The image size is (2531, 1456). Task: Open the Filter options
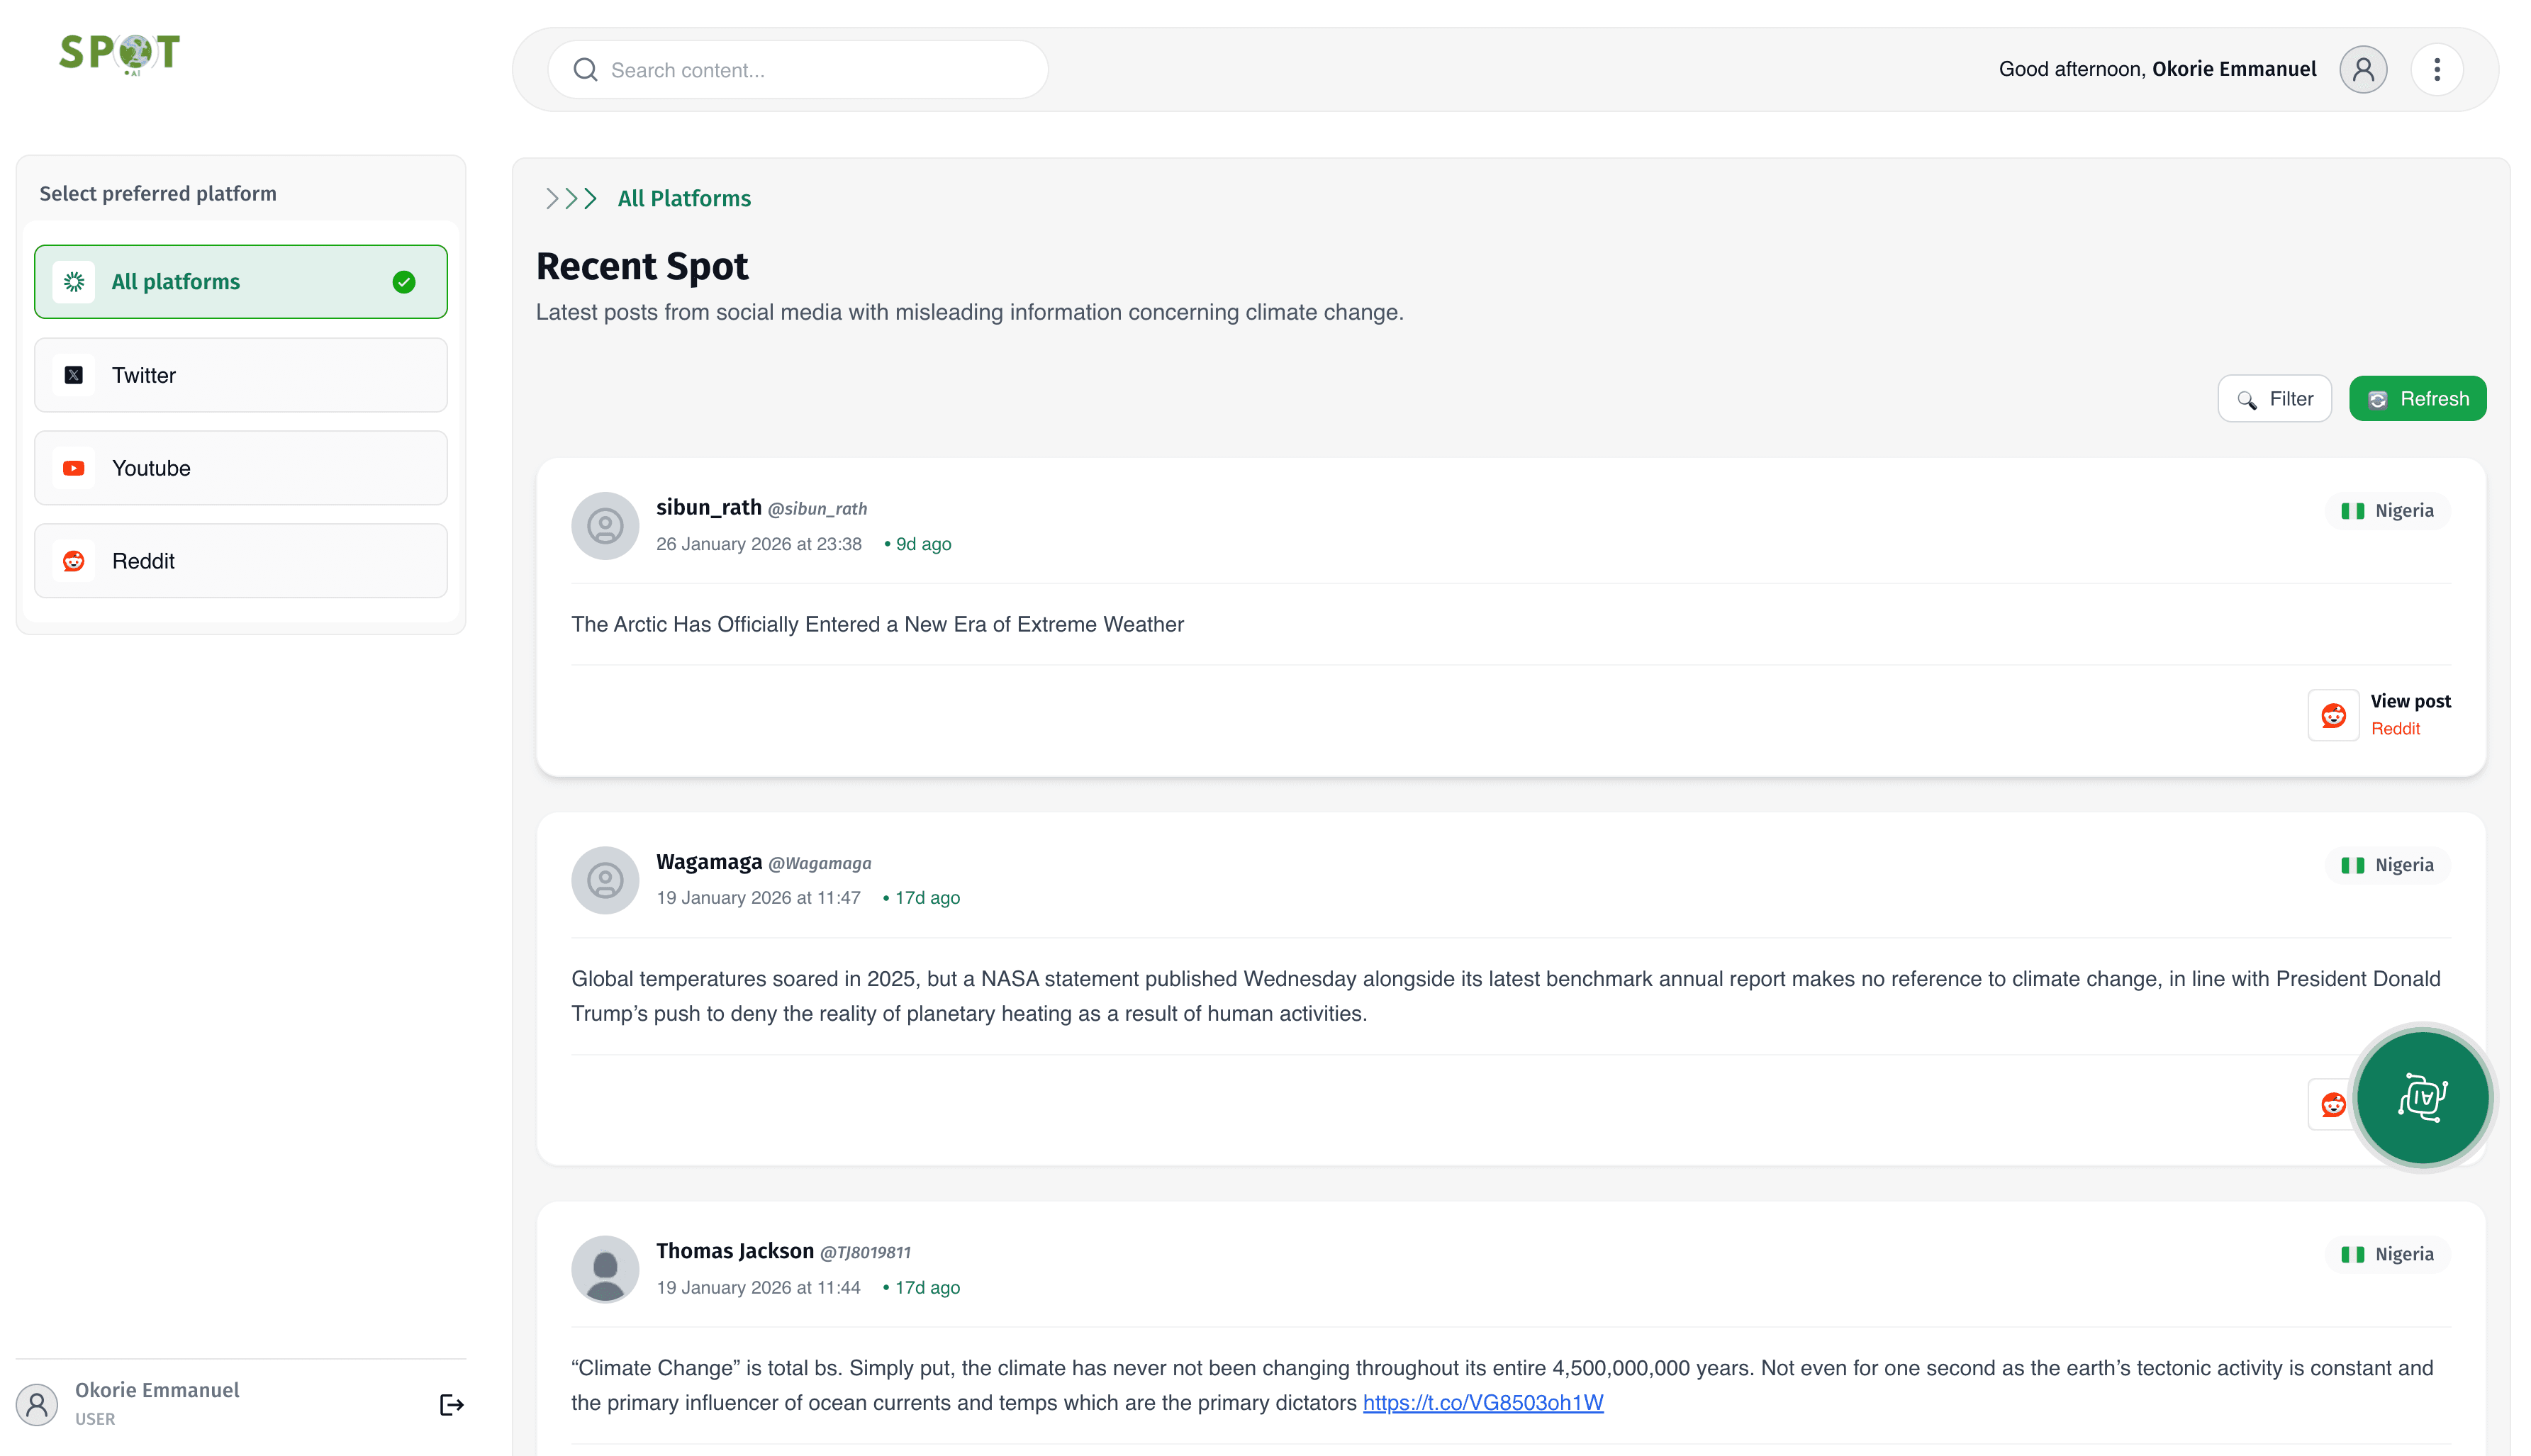[2274, 398]
